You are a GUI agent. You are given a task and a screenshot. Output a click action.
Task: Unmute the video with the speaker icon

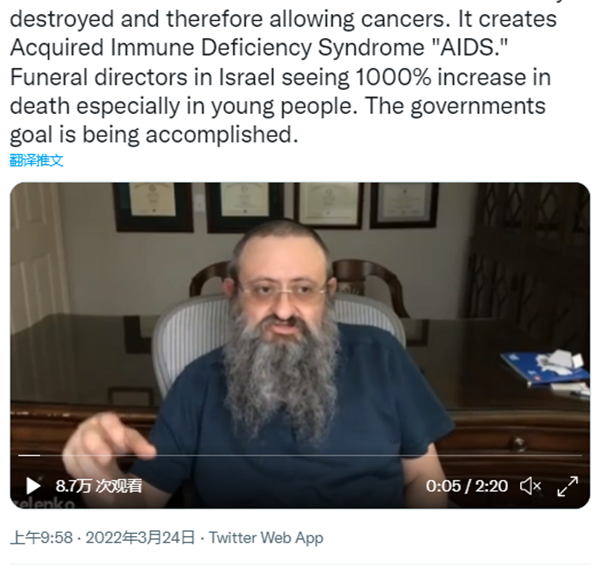pos(530,486)
